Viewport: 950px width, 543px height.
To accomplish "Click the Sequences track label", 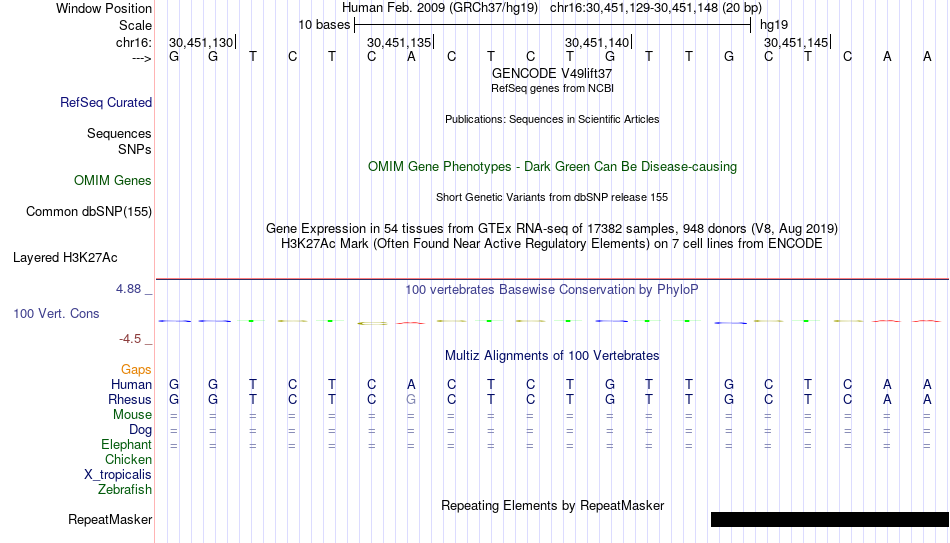I will point(119,133).
